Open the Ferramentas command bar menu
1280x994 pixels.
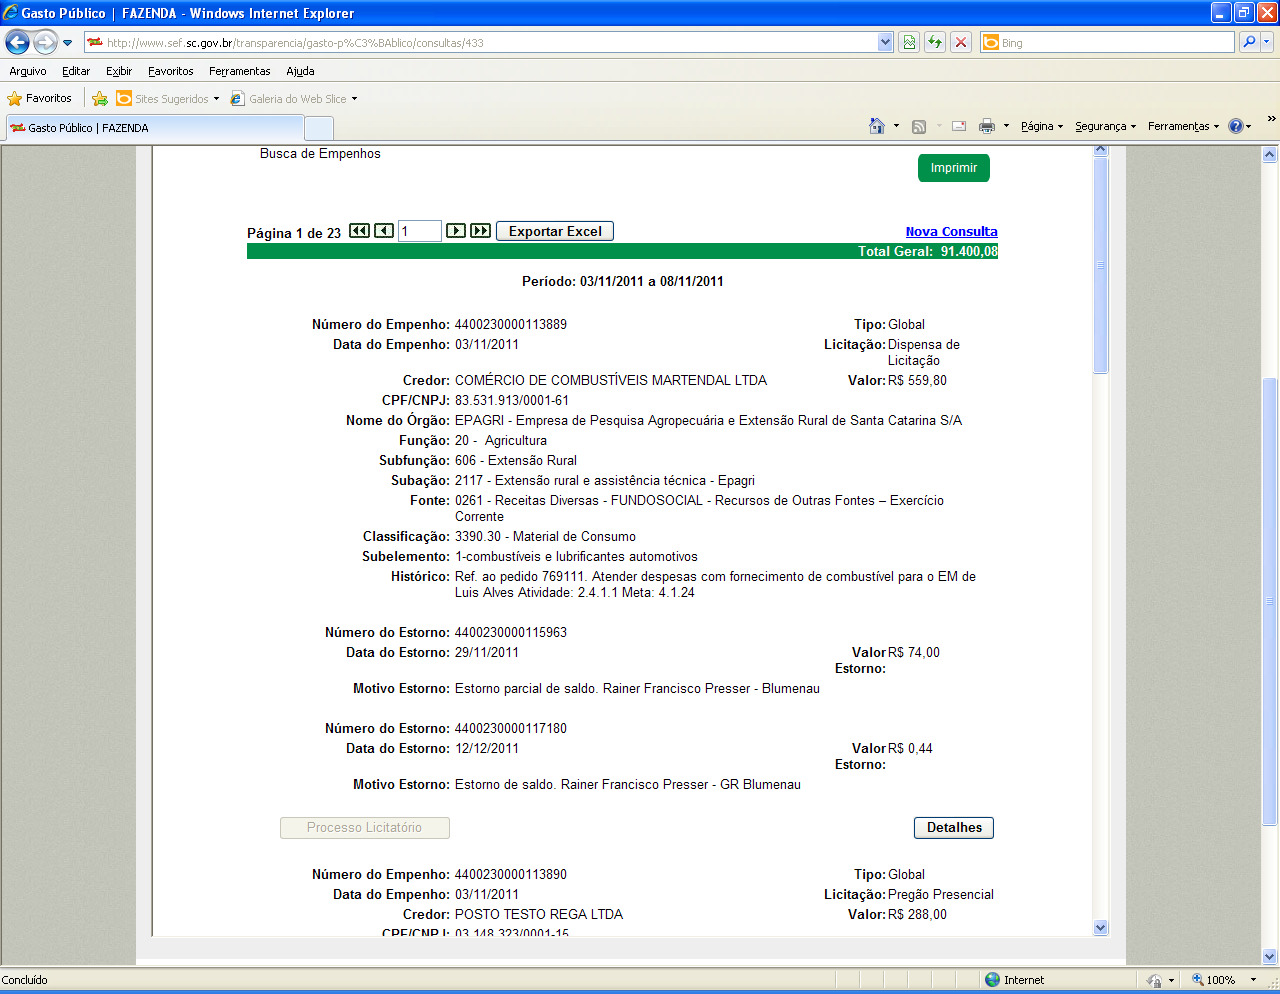tap(1183, 126)
